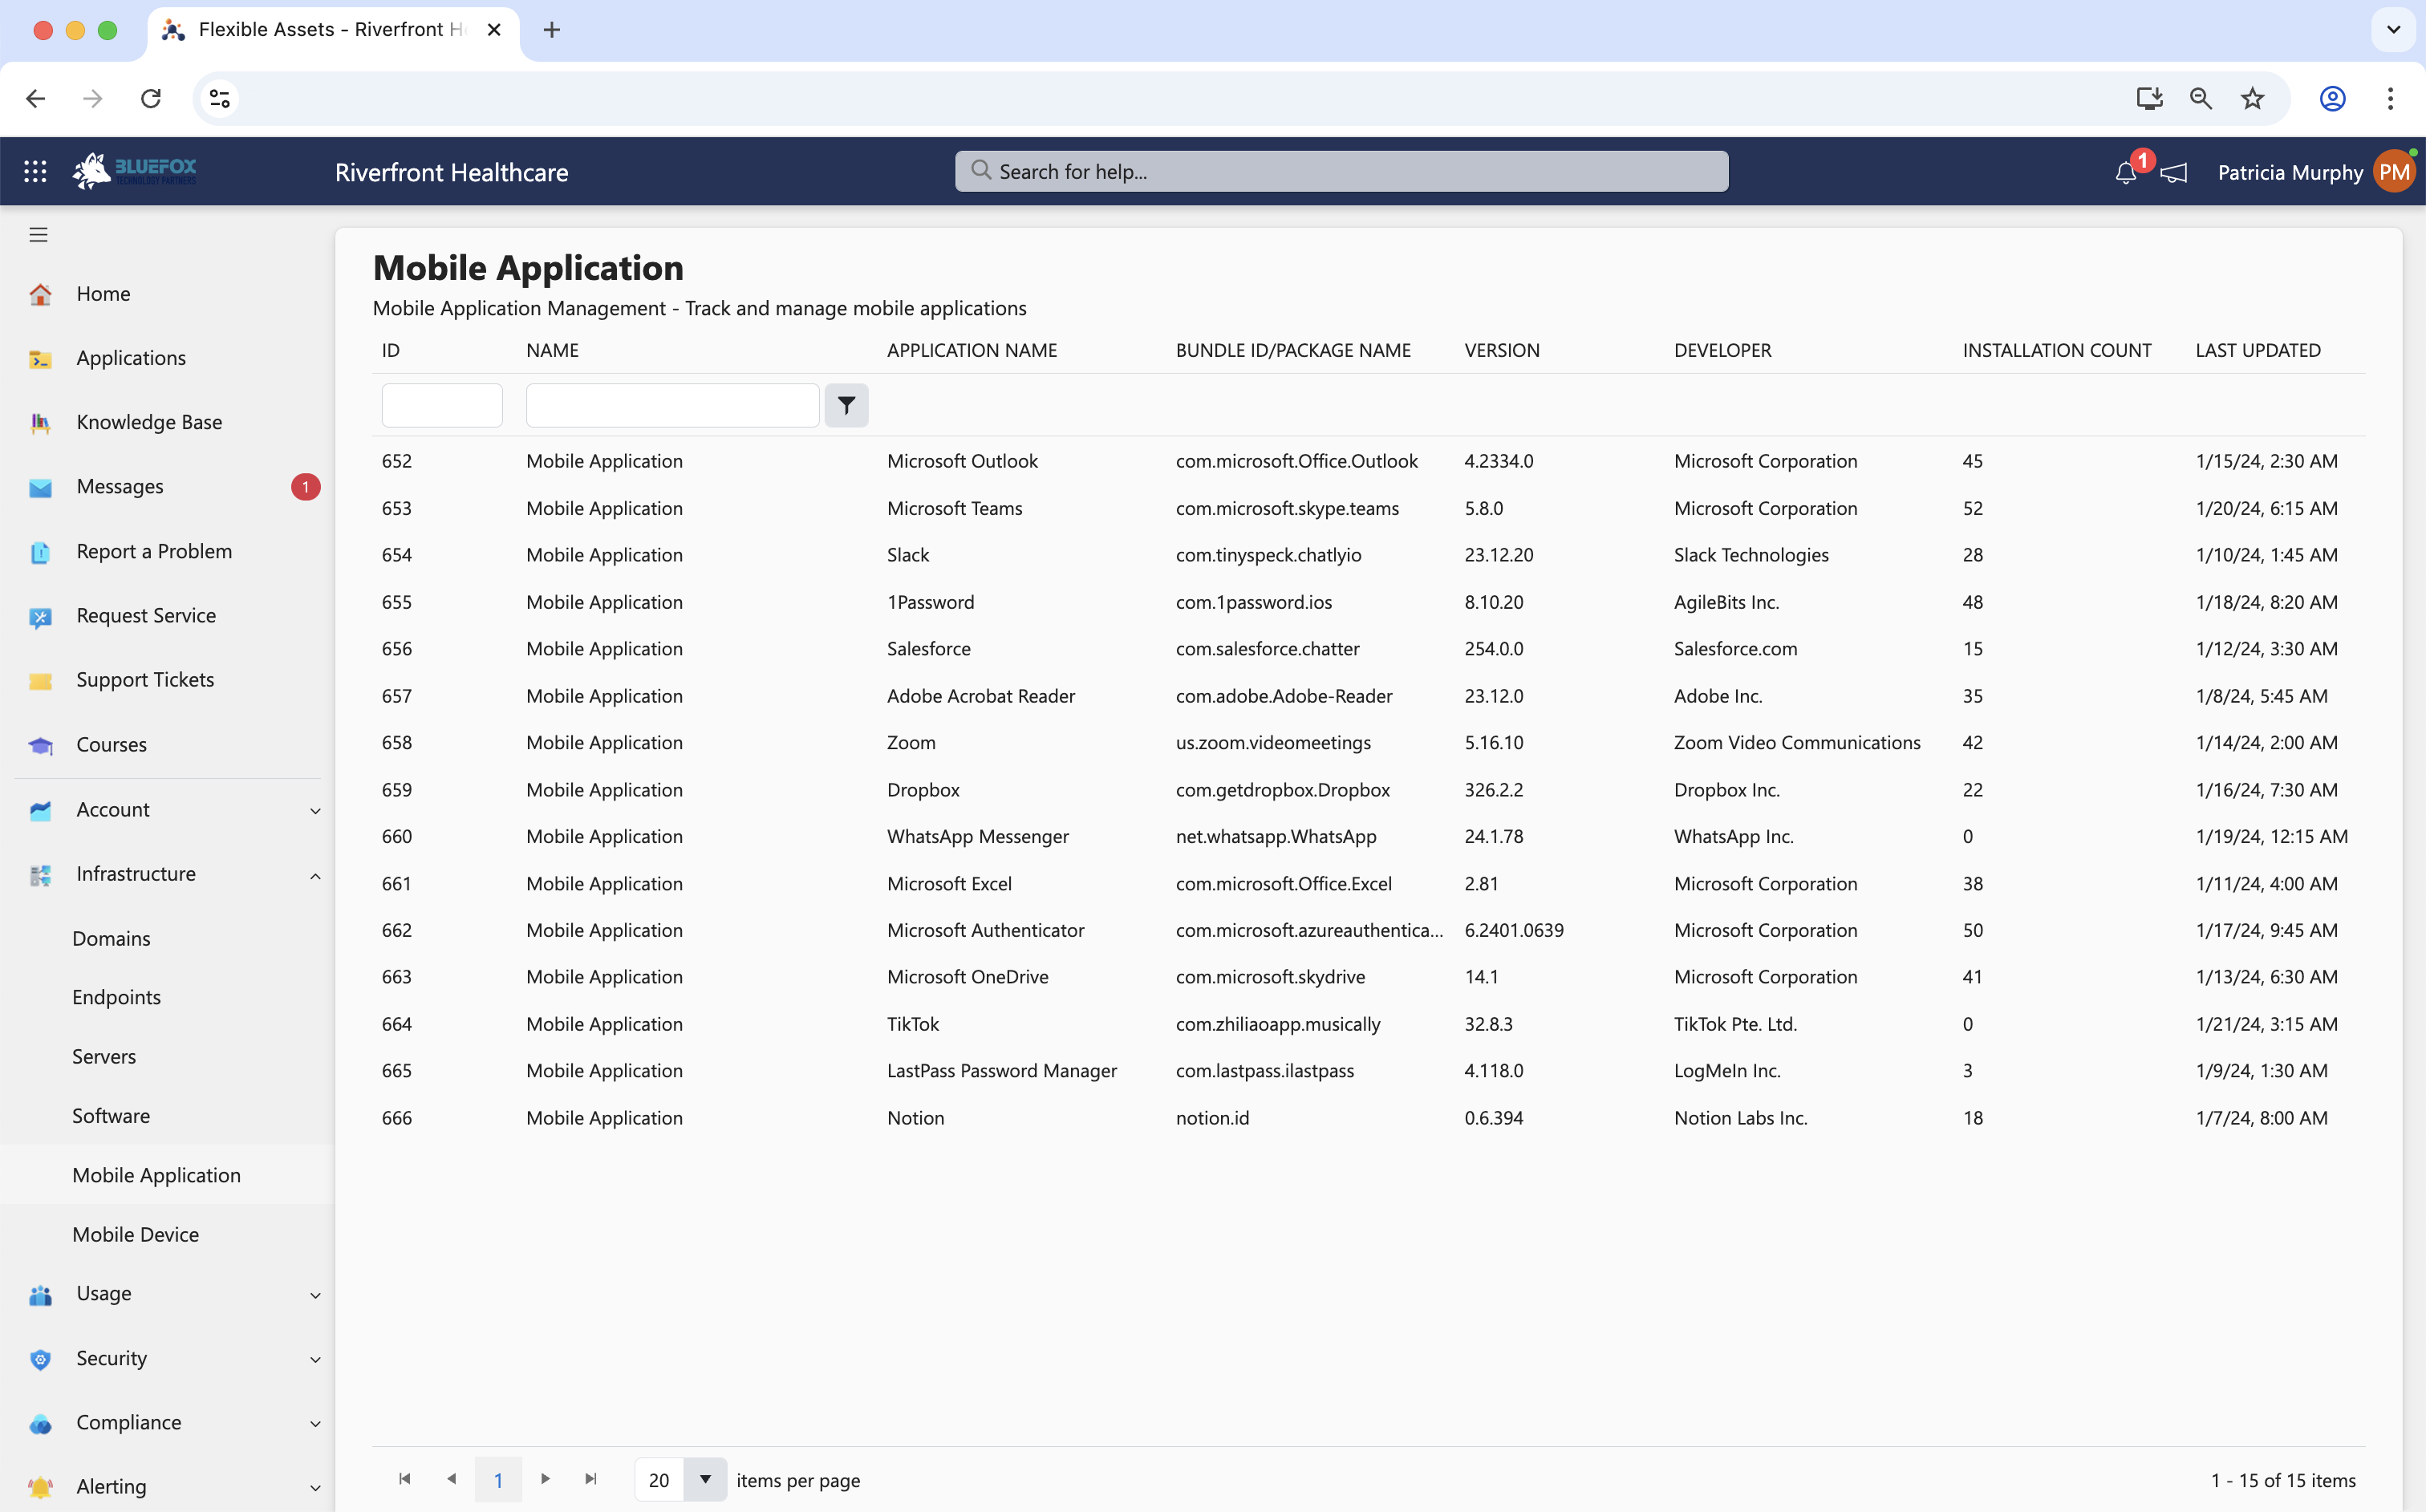Open the browser zoom magnifier icon
The width and height of the screenshot is (2426, 1512).
[x=2200, y=98]
